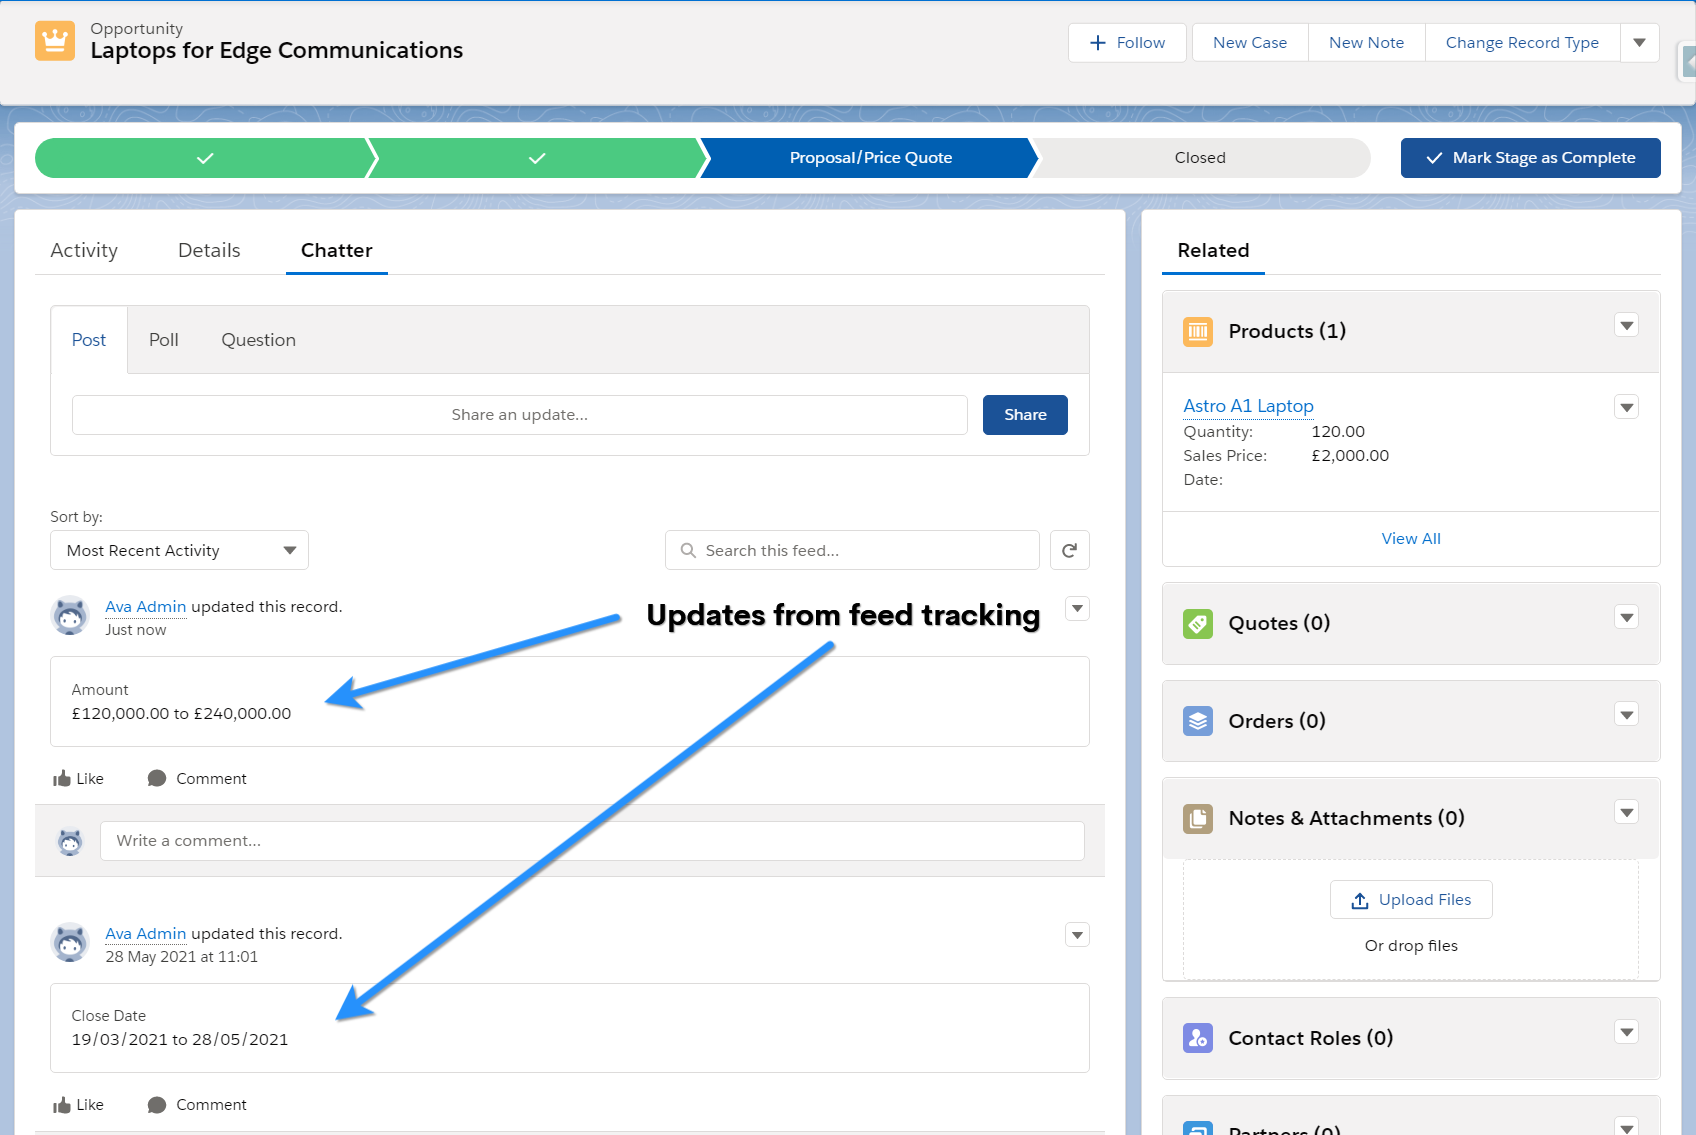Open actions menu for the Just now post

1077,608
